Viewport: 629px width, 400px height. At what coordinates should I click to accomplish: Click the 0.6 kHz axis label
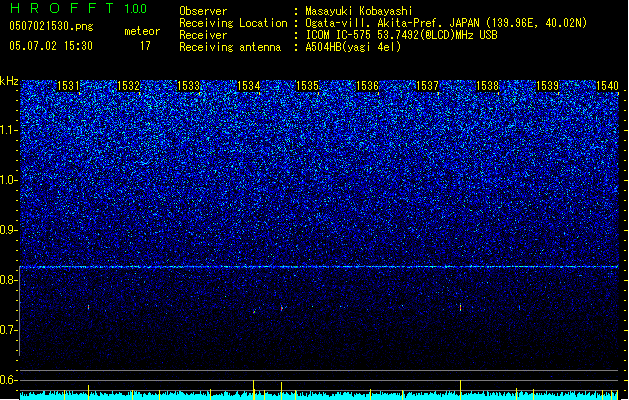[x=8, y=380]
